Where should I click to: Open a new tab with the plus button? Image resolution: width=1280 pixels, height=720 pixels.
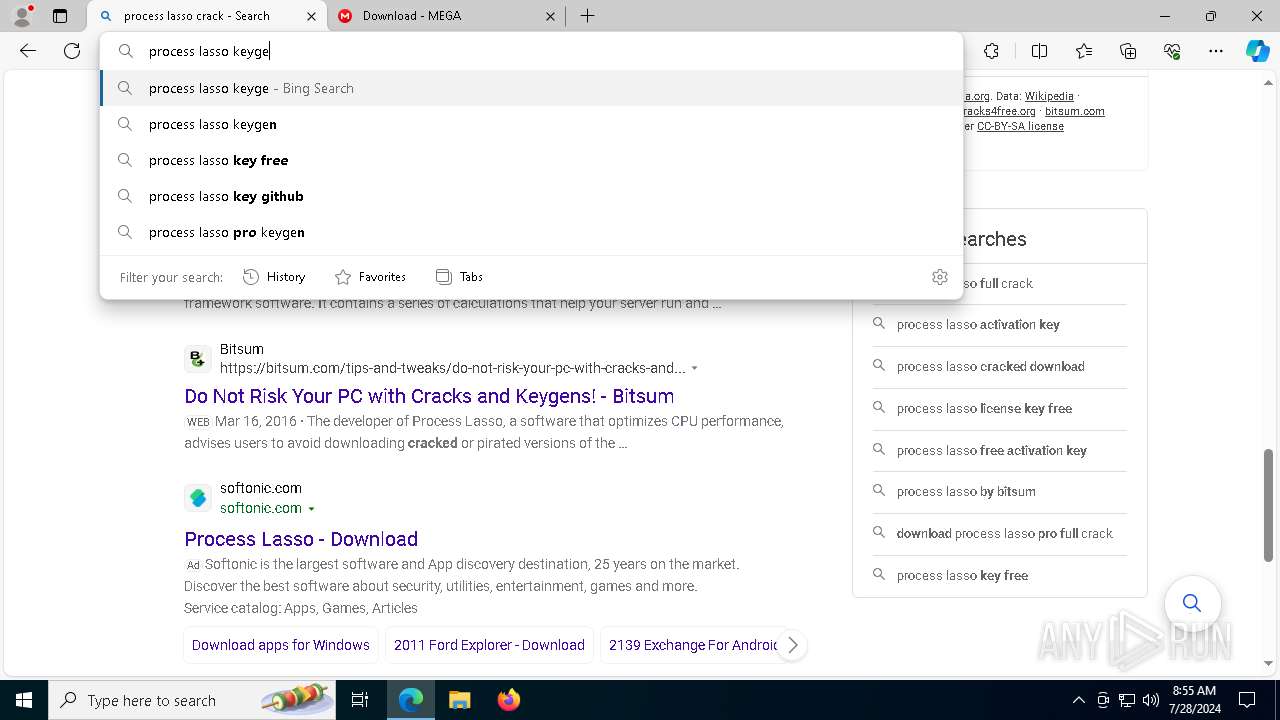coord(588,16)
